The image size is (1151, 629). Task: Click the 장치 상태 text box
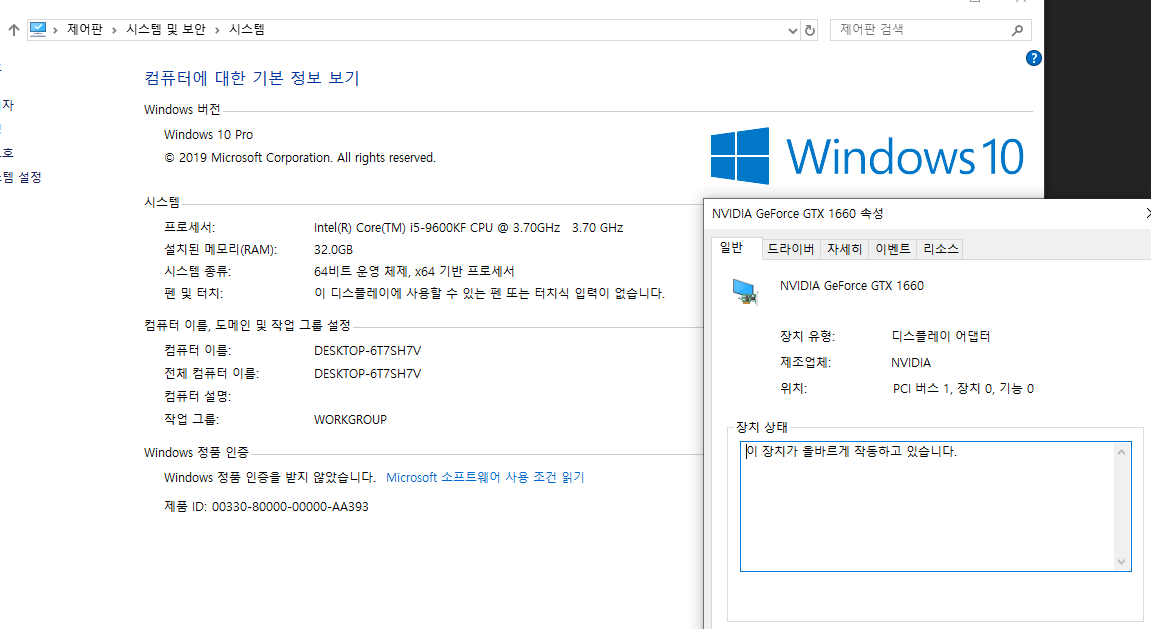(935, 506)
